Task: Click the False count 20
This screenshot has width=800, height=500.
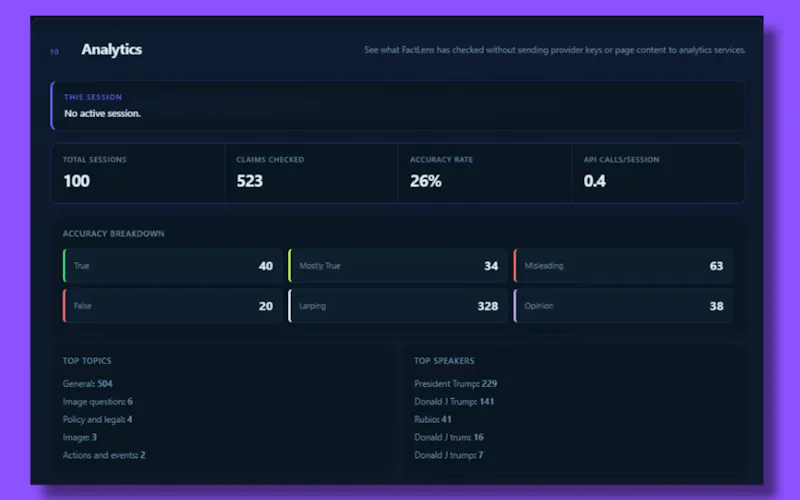Action: point(265,306)
